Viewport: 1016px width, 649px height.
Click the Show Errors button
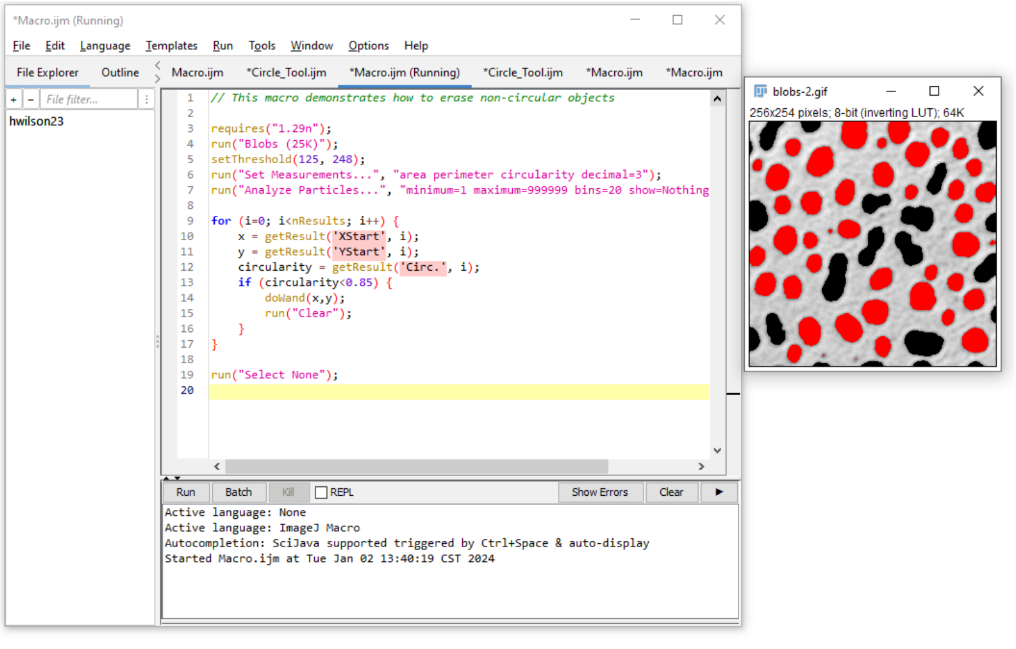(x=600, y=492)
